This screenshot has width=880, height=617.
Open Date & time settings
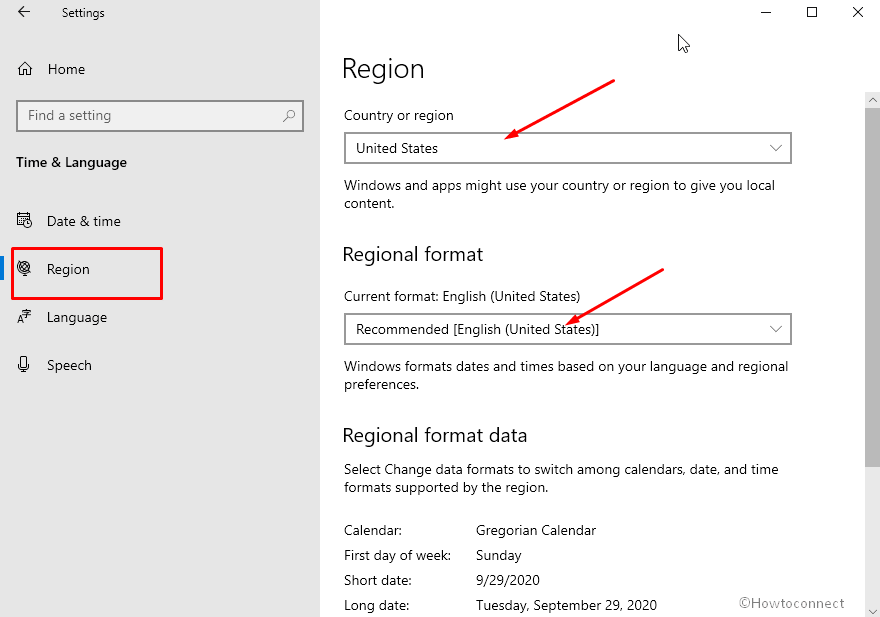84,221
